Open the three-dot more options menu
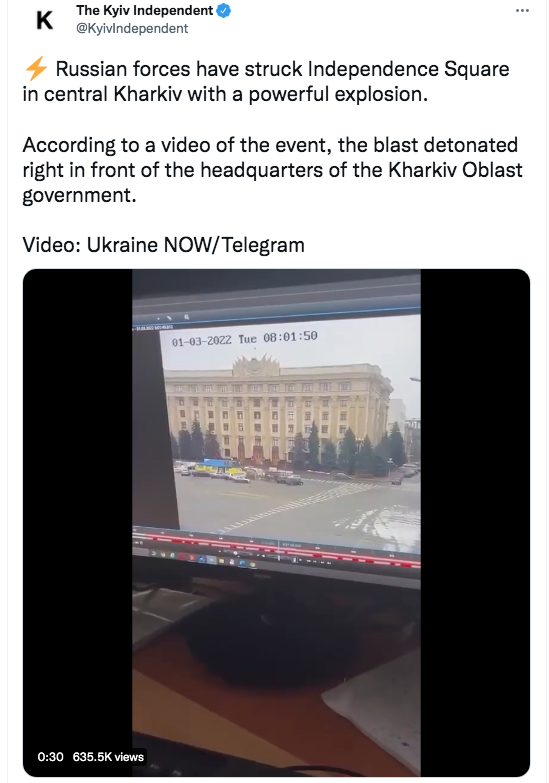This screenshot has width=549, height=783. tap(522, 10)
